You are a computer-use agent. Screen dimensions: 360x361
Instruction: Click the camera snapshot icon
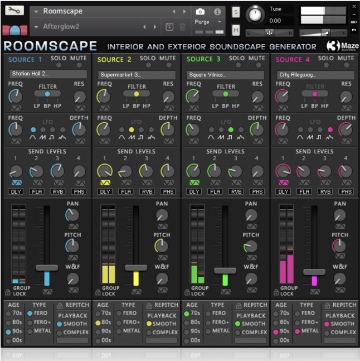200,12
